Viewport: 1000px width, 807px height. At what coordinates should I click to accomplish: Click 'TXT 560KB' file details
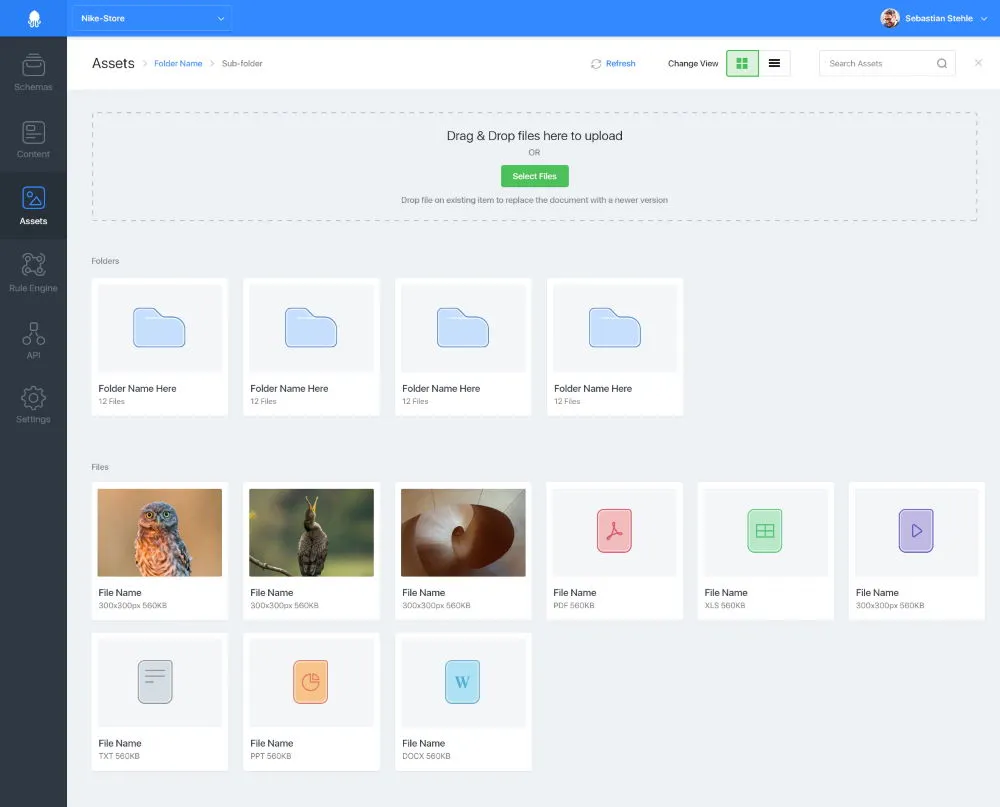[119, 756]
